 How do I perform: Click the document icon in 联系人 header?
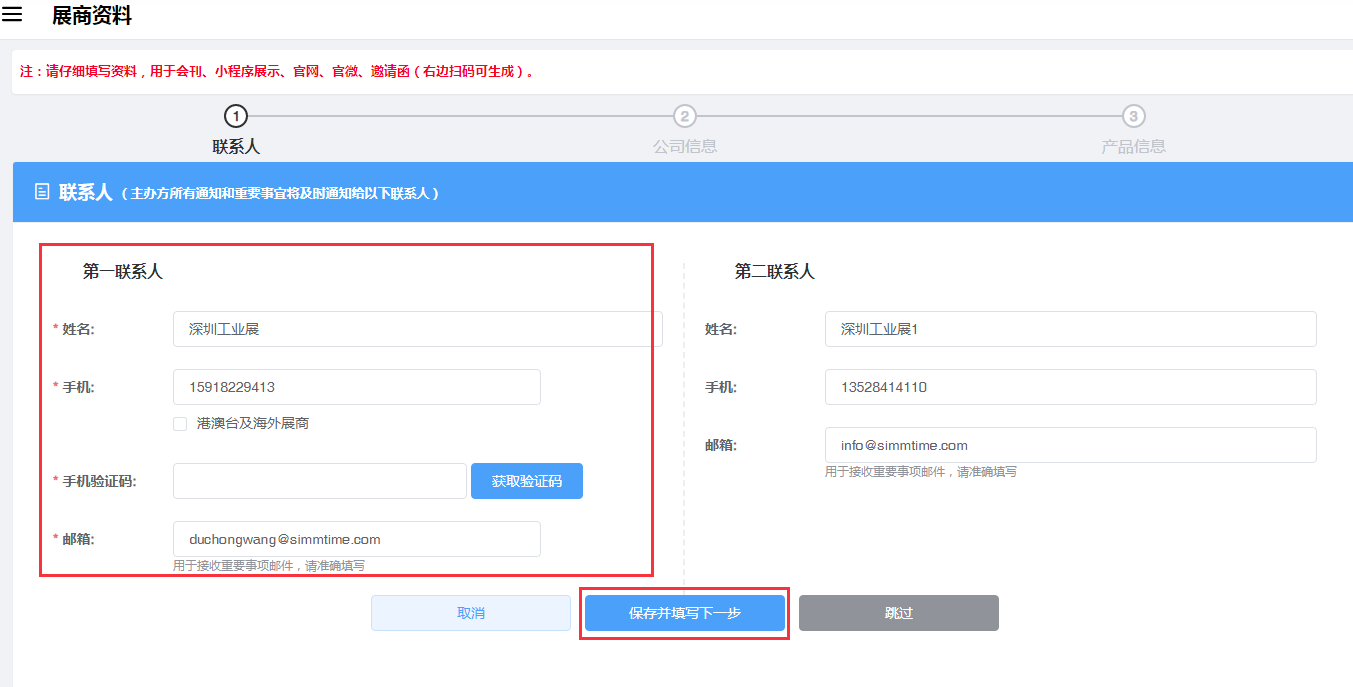[42, 192]
